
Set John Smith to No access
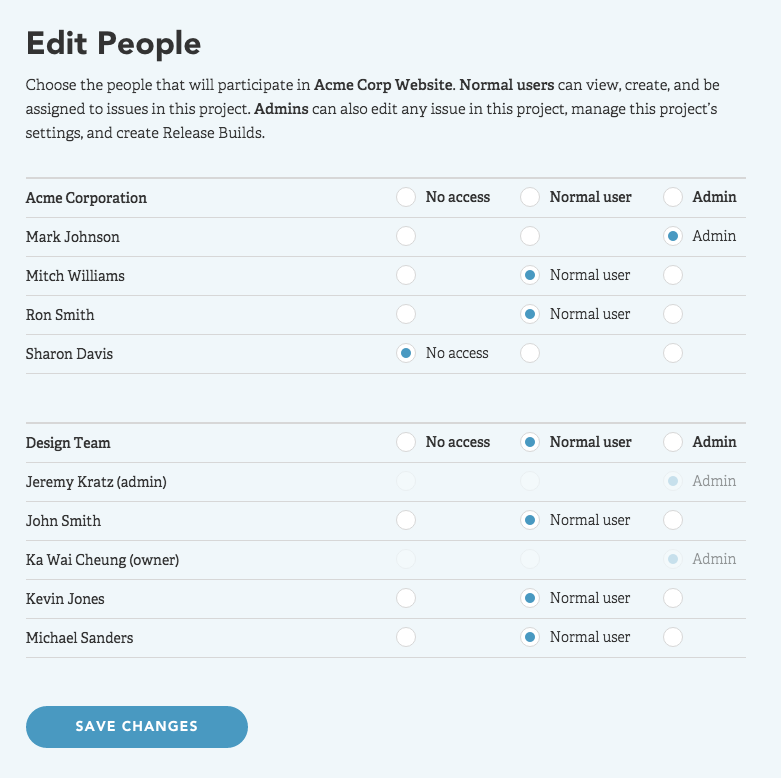click(405, 520)
